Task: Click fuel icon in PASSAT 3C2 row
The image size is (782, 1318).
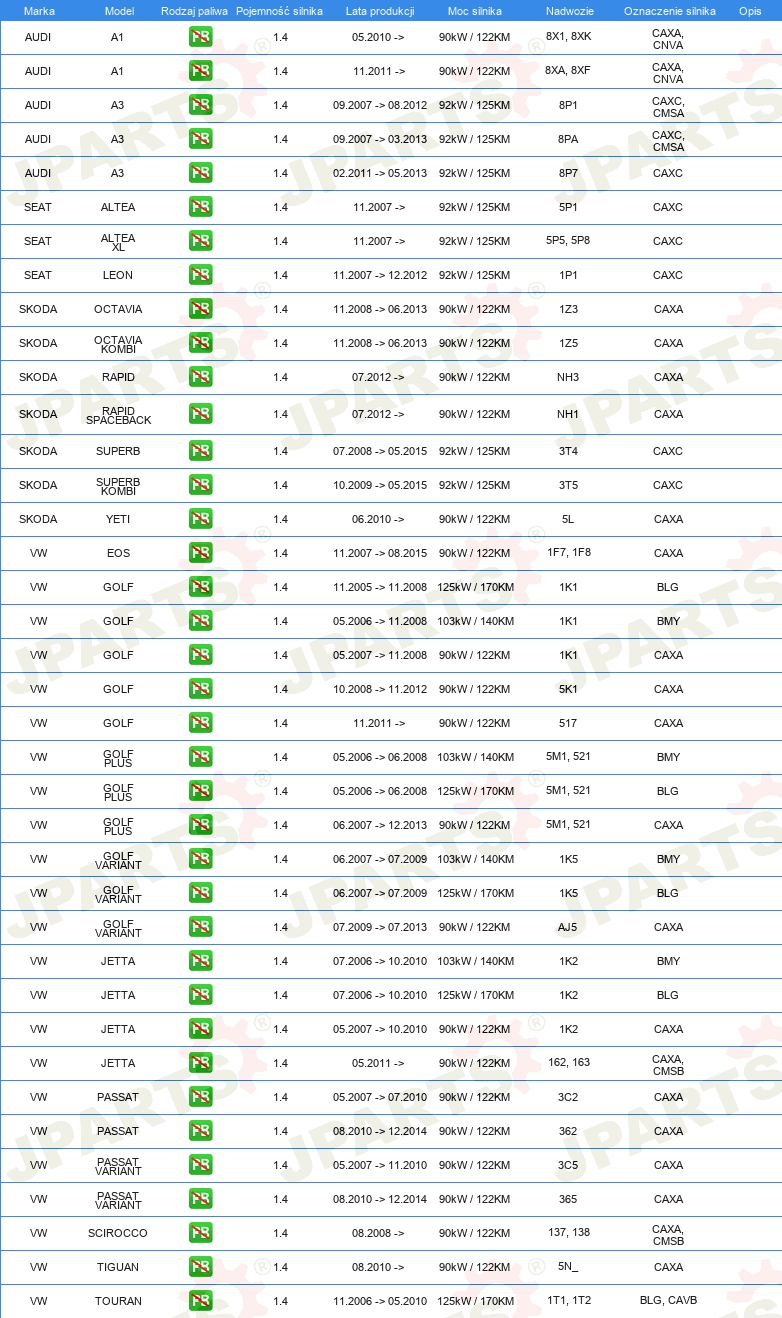Action: pyautogui.click(x=201, y=1097)
